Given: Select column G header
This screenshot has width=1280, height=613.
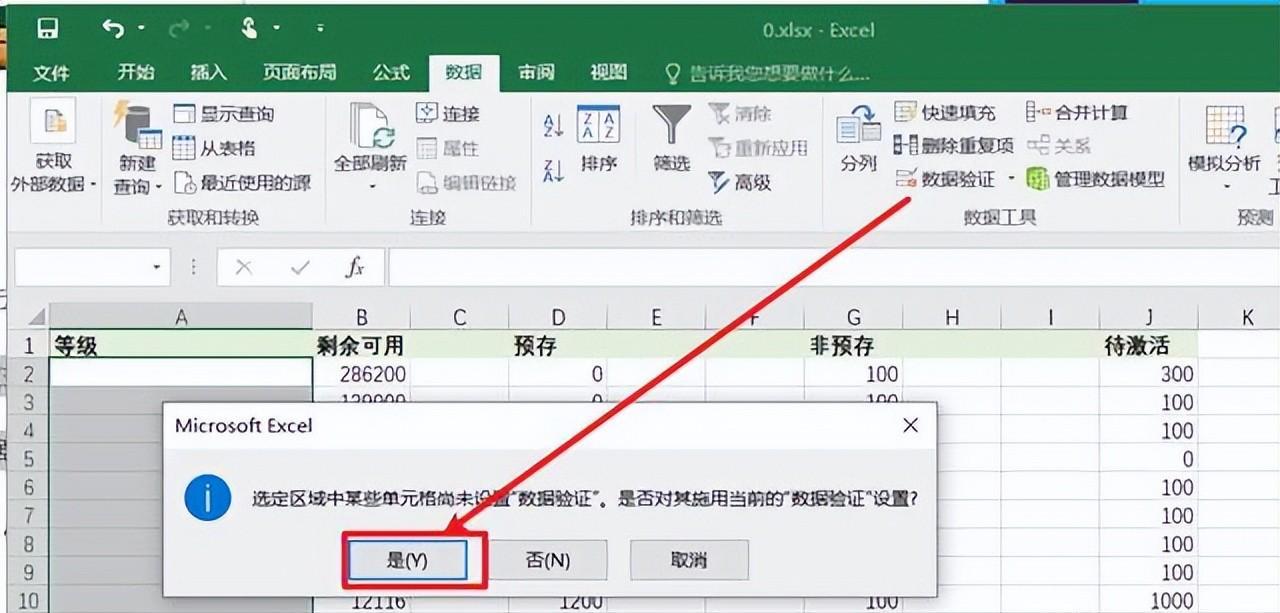Looking at the screenshot, I should click(853, 317).
